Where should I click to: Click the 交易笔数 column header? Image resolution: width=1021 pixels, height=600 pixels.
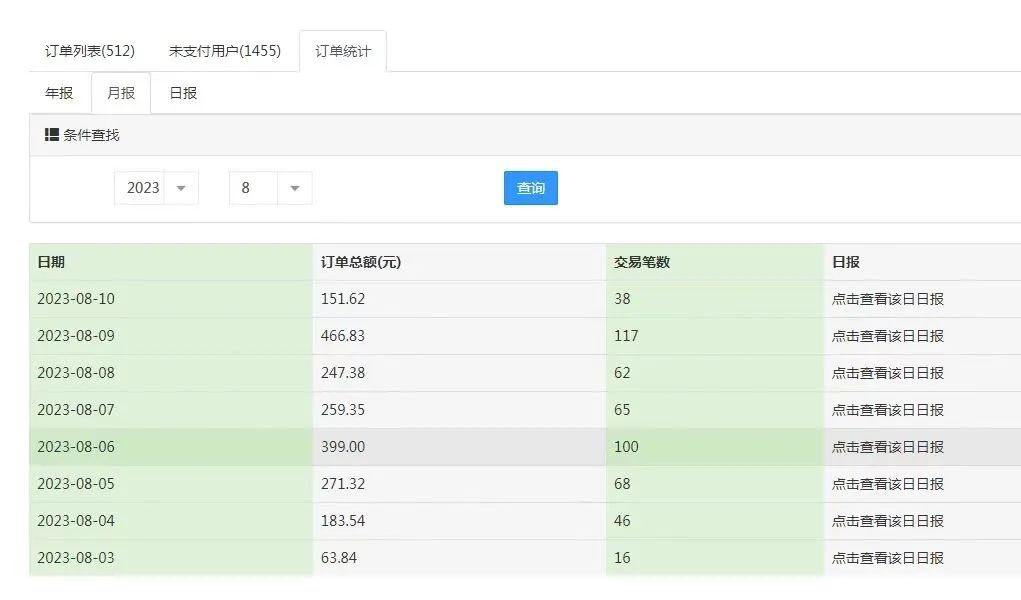click(x=636, y=261)
